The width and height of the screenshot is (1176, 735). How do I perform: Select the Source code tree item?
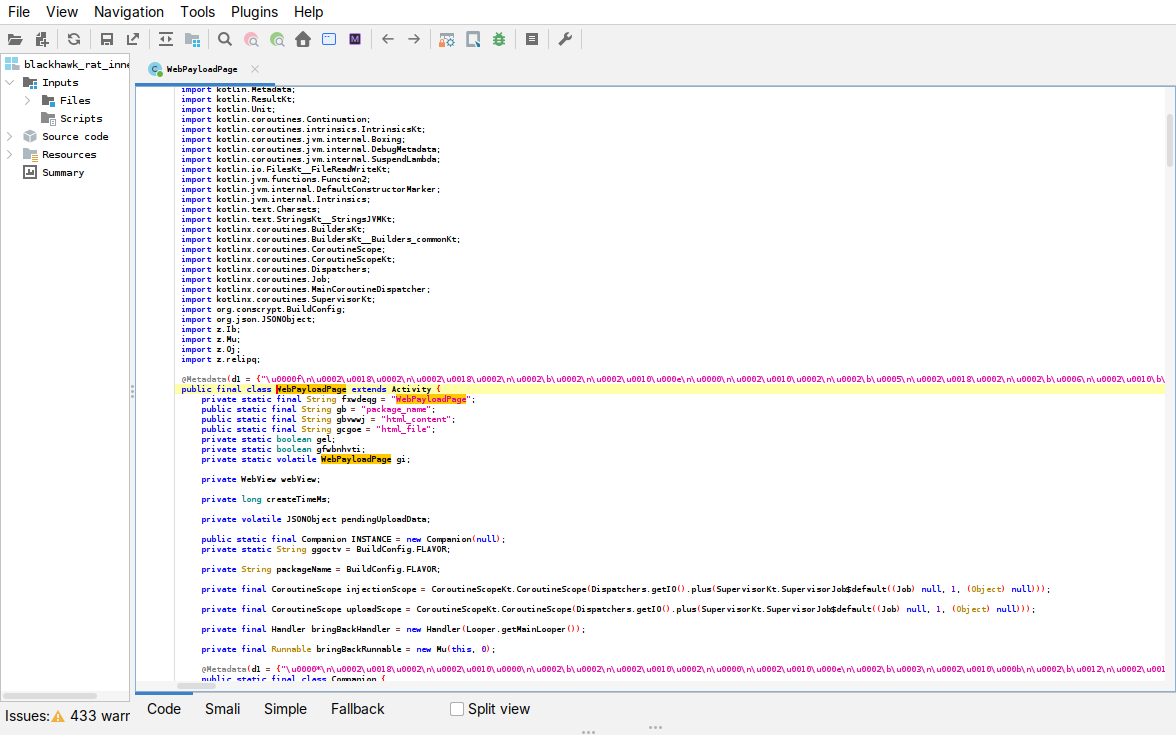pos(75,136)
